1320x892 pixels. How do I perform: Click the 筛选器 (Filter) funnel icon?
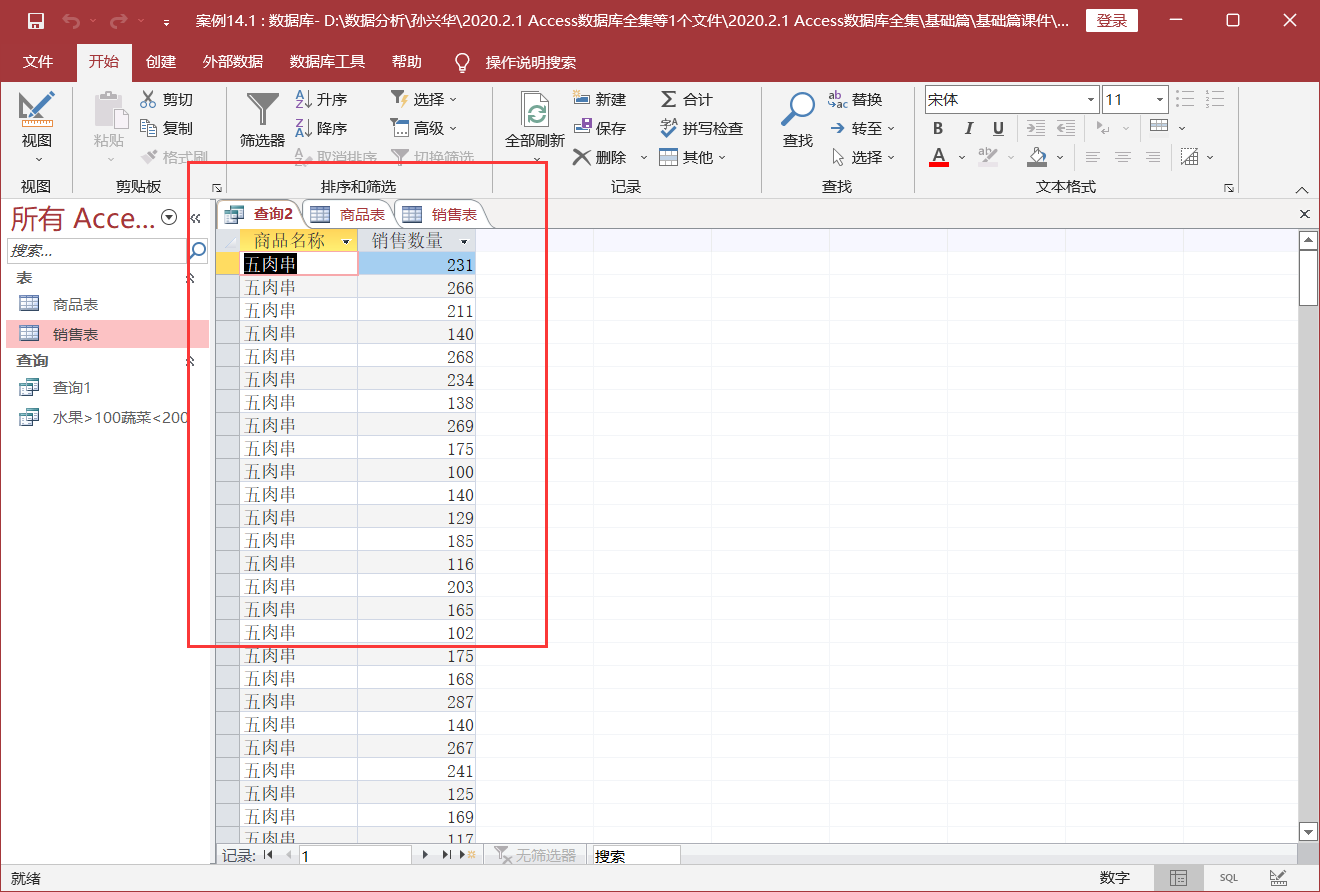pos(263,109)
